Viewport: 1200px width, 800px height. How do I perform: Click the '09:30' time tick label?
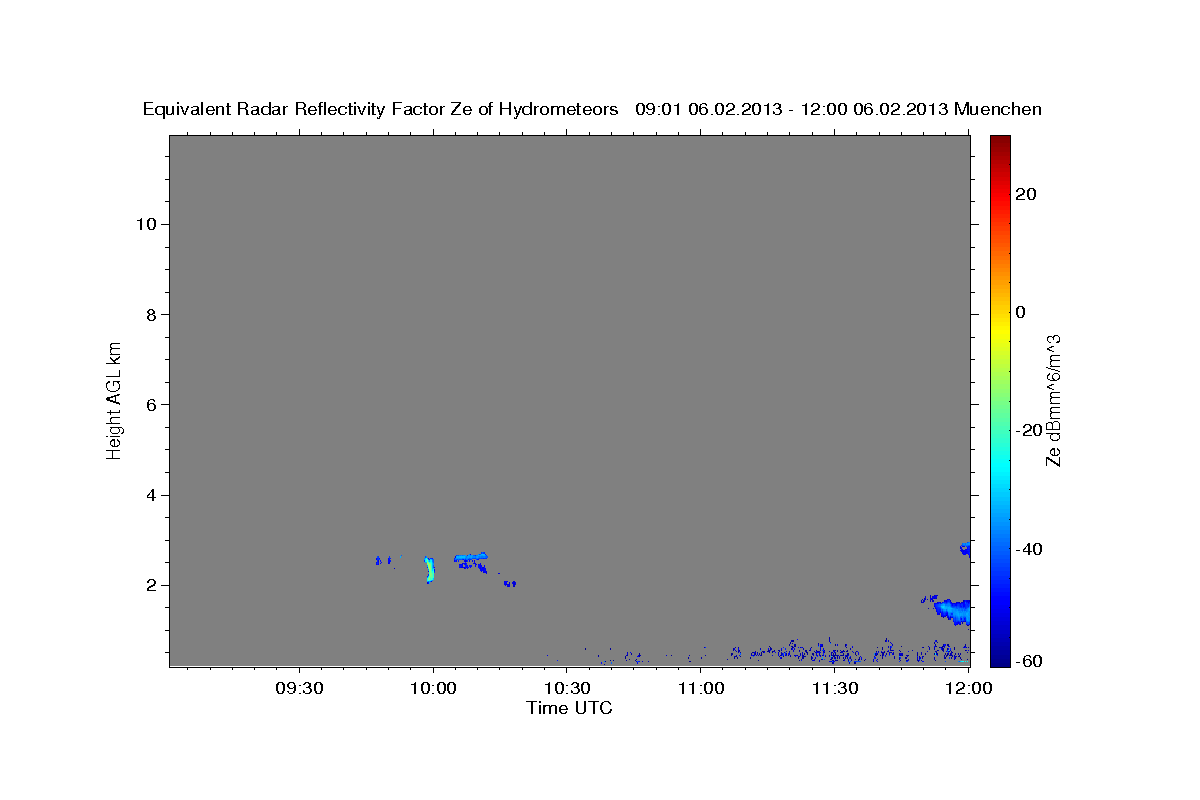(299, 688)
